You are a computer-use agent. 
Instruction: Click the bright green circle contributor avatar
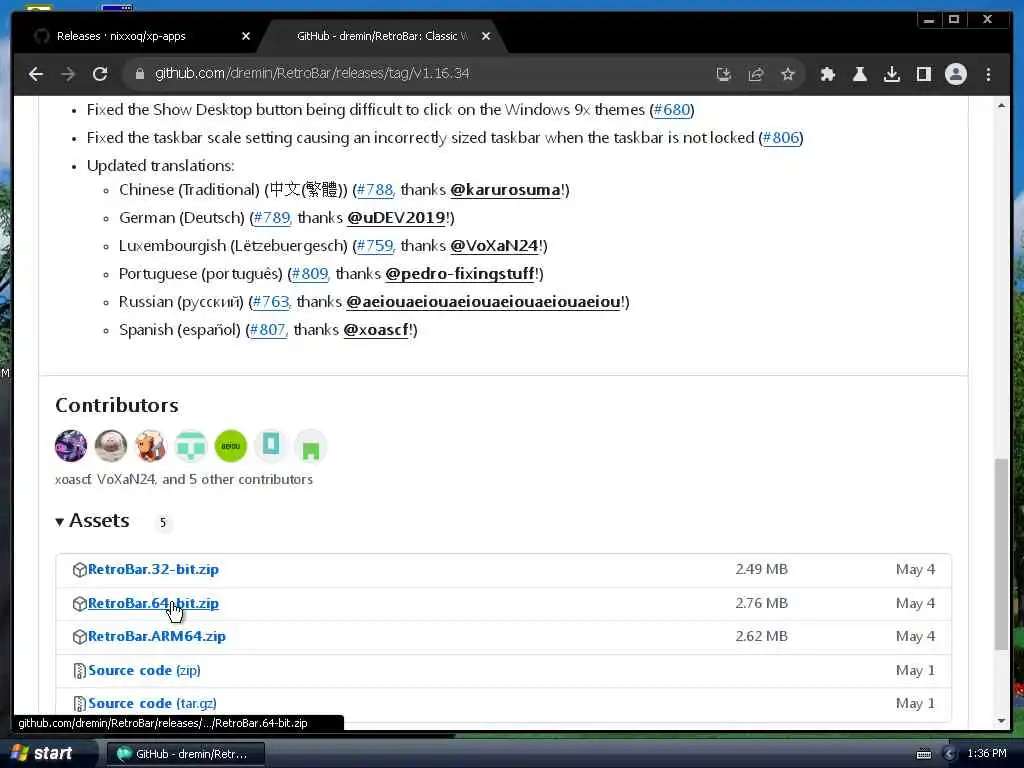pos(231,446)
